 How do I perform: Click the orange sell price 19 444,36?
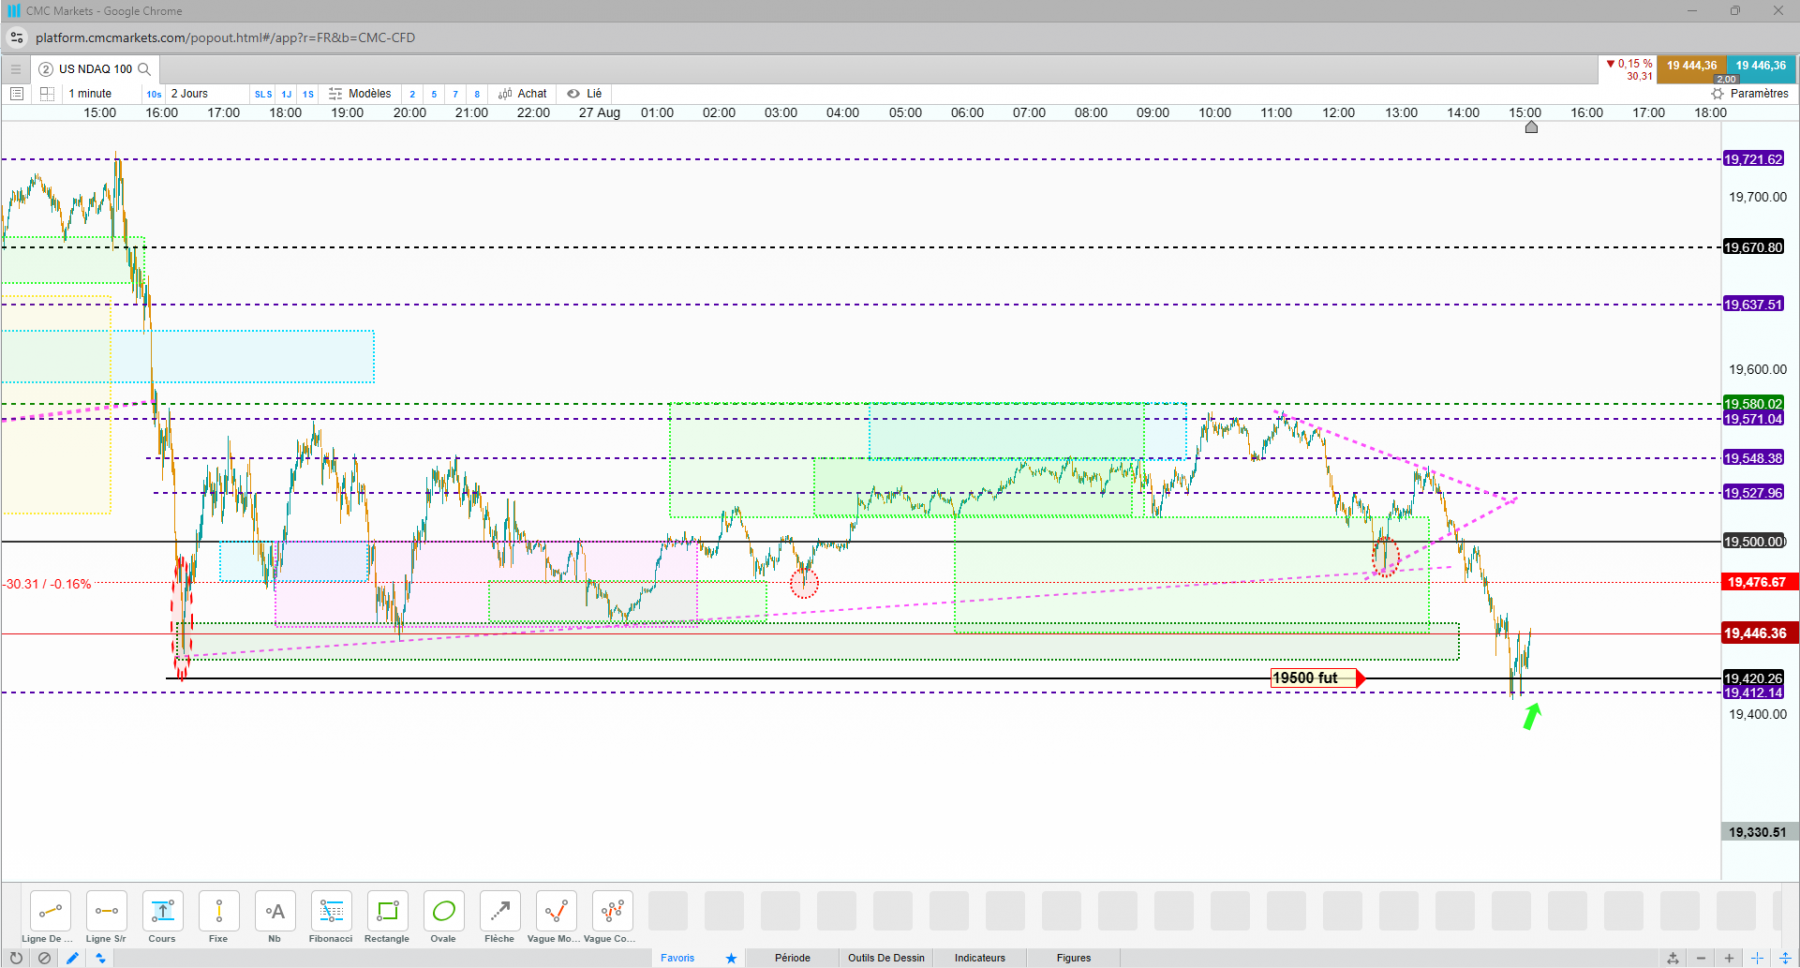1692,68
